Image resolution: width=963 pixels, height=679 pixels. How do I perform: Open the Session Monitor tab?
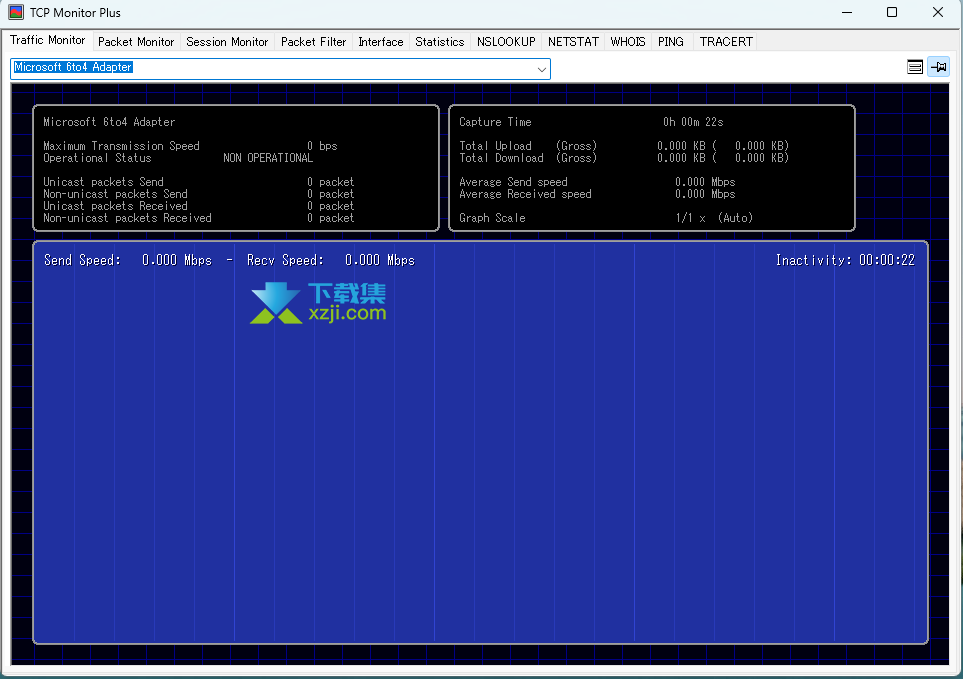pyautogui.click(x=227, y=42)
